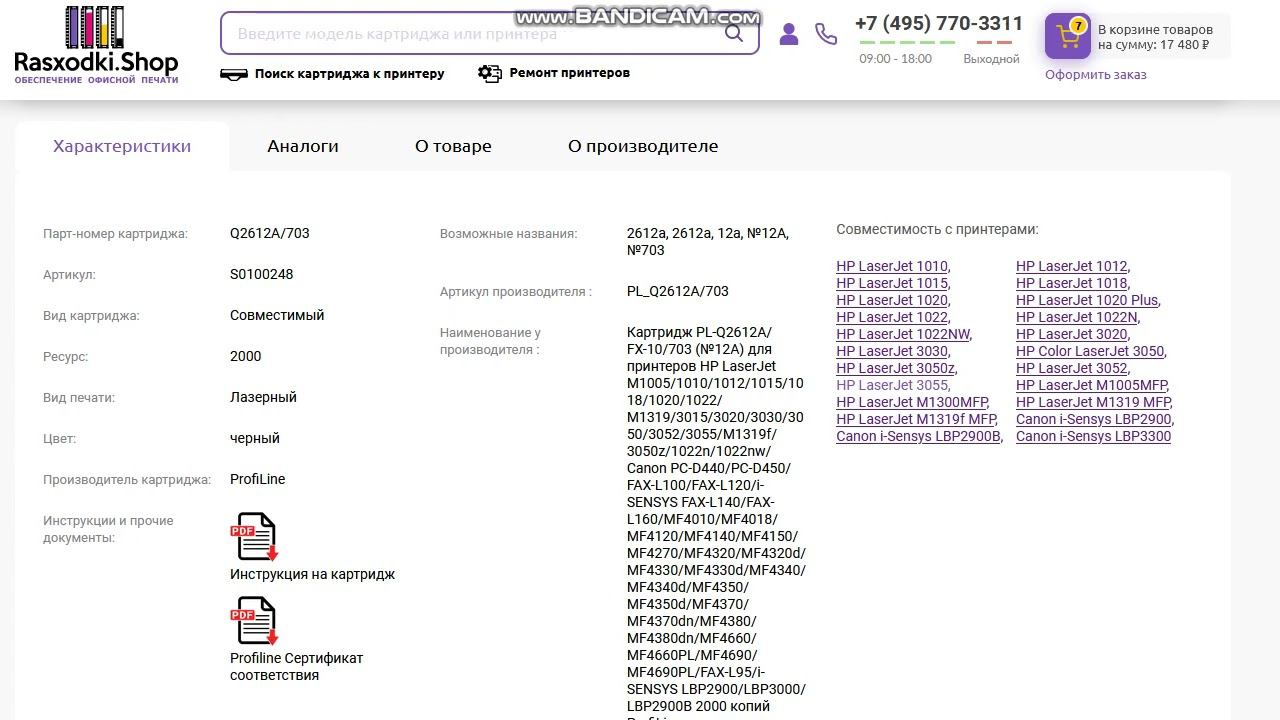Screen dimensions: 1280x720
Task: Click 'Совместимость с принтерами:' heading
Action: 937,229
